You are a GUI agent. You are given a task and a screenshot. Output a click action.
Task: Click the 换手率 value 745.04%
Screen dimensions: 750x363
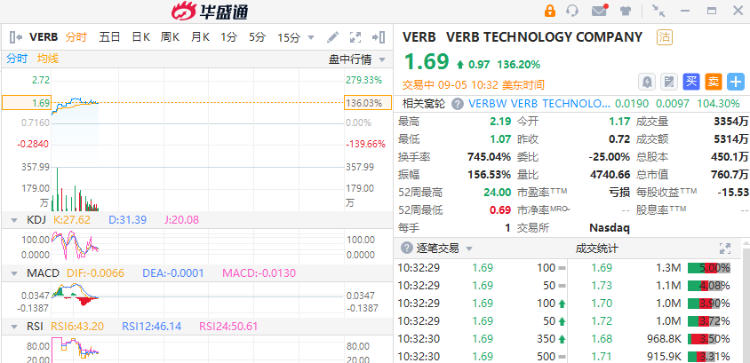489,157
